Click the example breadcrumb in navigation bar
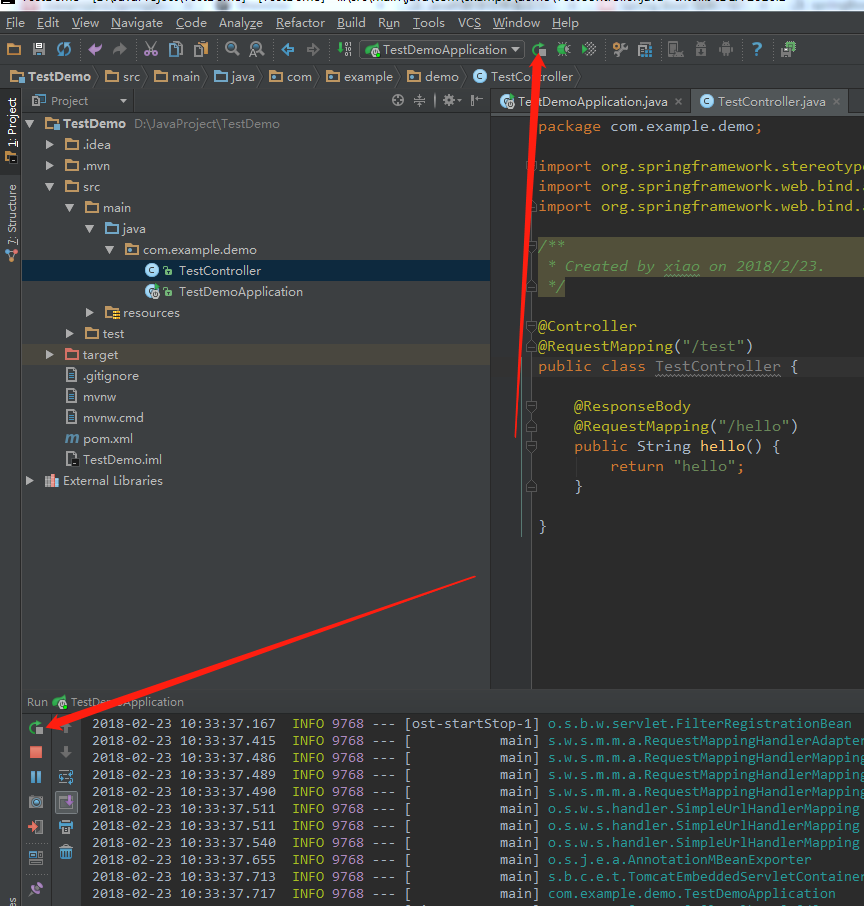This screenshot has height=906, width=864. [x=359, y=77]
